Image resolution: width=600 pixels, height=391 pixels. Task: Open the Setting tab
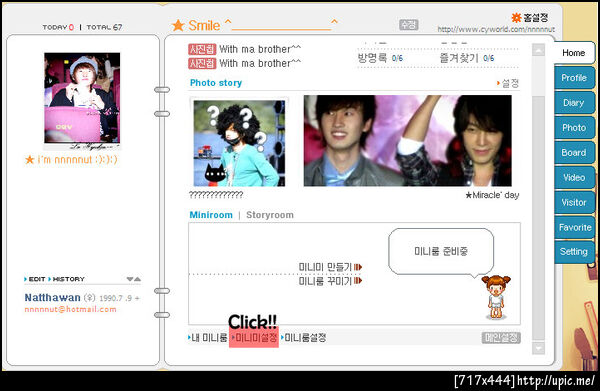point(574,252)
